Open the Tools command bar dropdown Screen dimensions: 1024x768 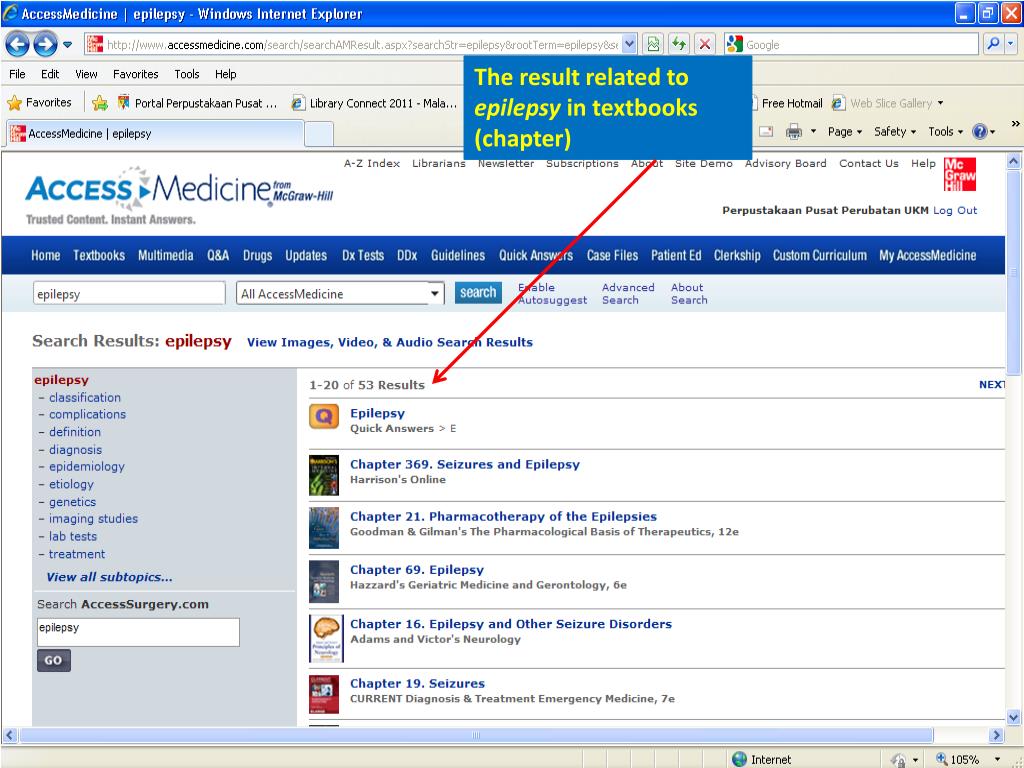tap(945, 132)
